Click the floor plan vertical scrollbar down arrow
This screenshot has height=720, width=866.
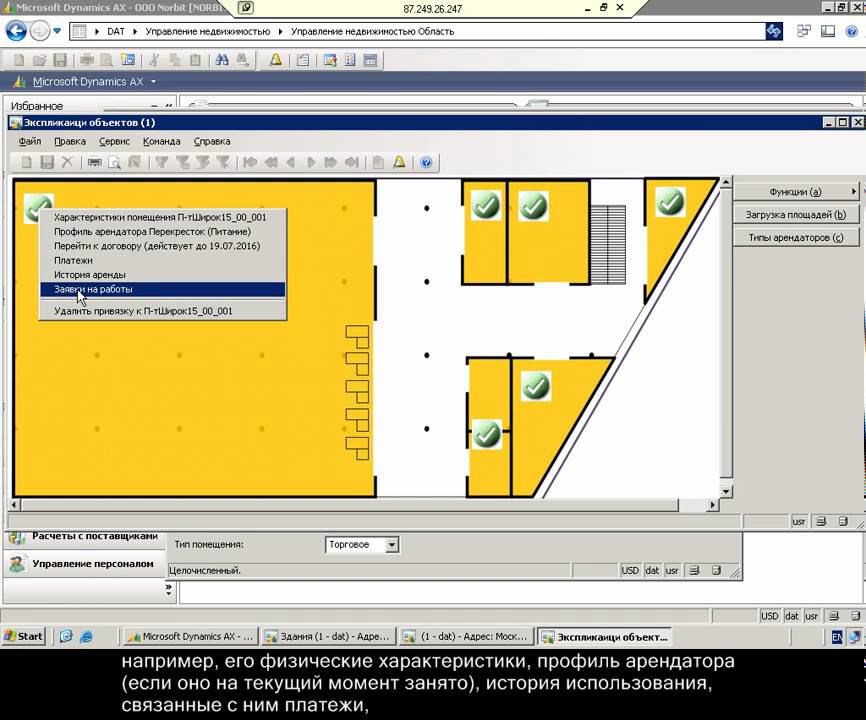point(726,491)
